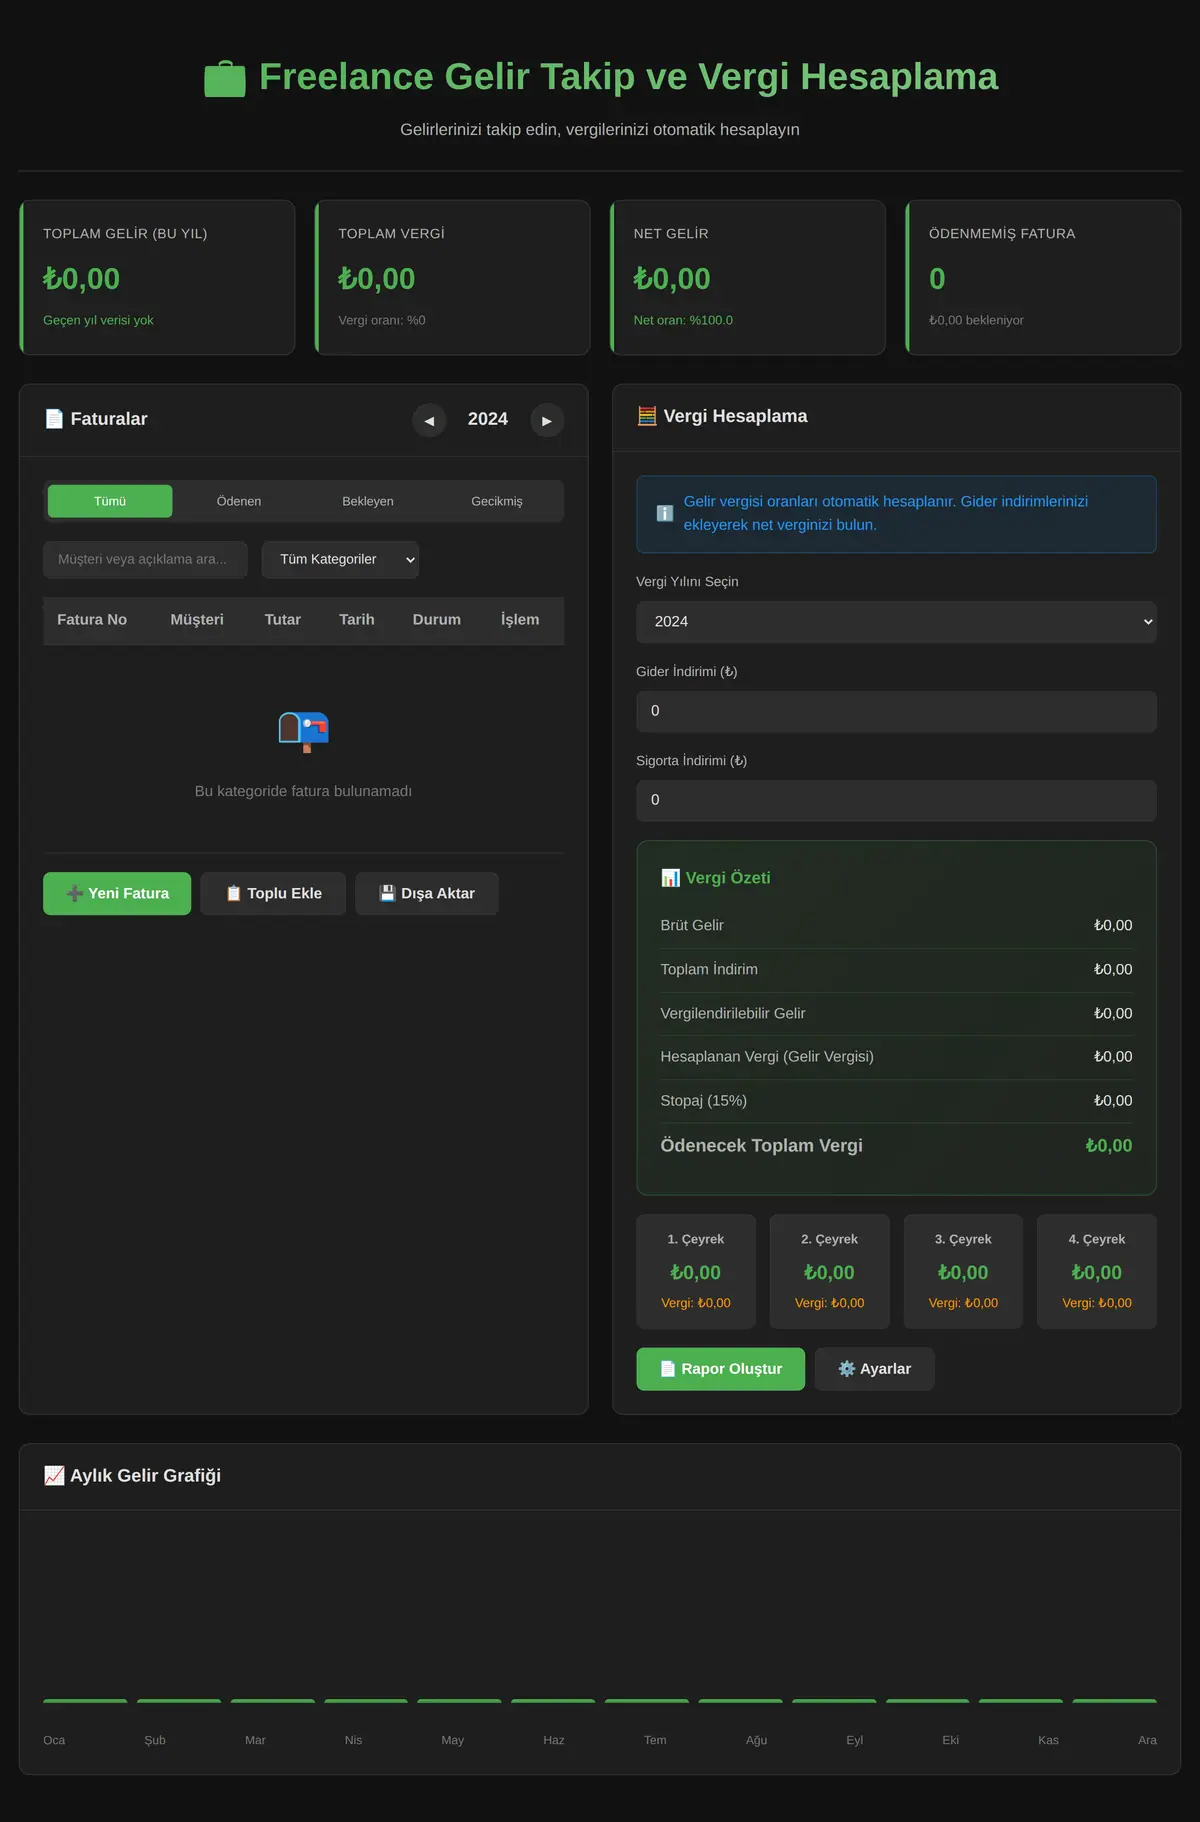
Task: Go to the previous year with the left arrow
Action: 429,420
